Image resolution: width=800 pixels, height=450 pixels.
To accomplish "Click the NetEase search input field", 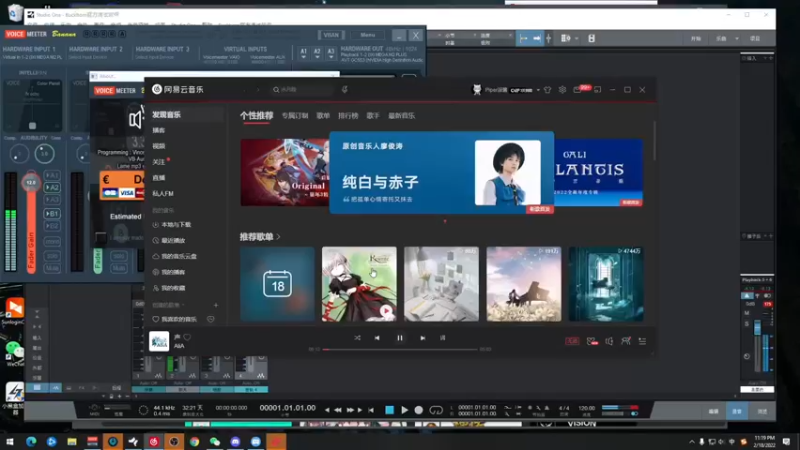I will click(302, 90).
